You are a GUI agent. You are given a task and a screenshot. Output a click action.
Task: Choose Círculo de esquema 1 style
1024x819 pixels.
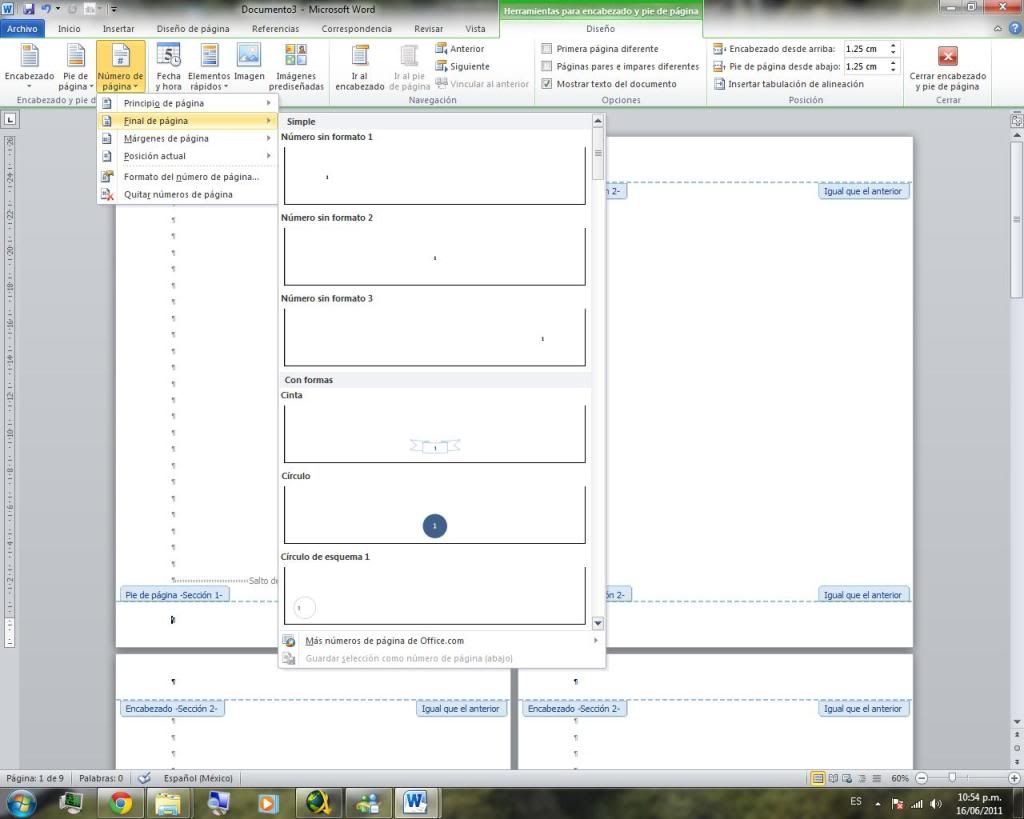pos(434,595)
